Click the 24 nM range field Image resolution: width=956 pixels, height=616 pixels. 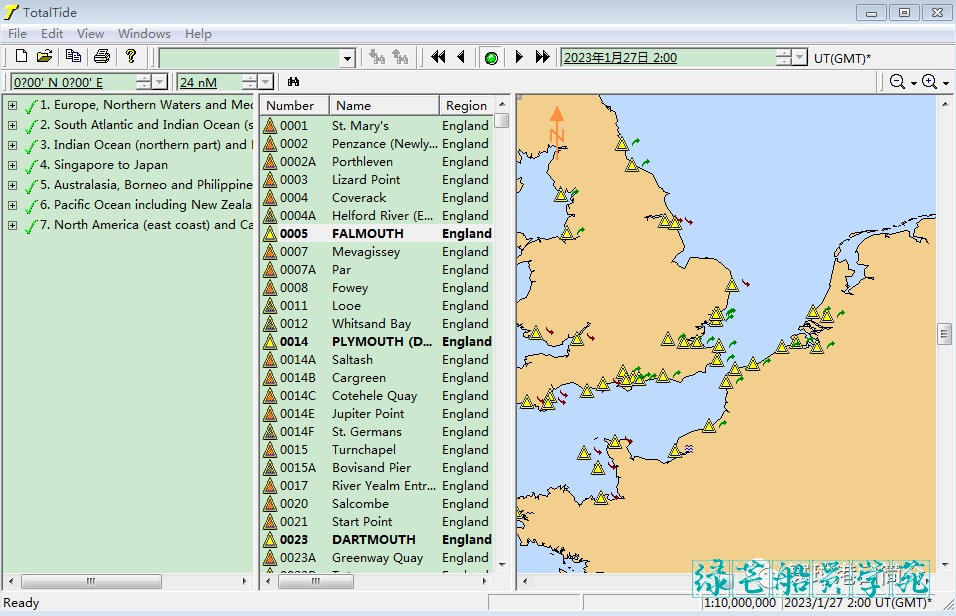(x=209, y=82)
